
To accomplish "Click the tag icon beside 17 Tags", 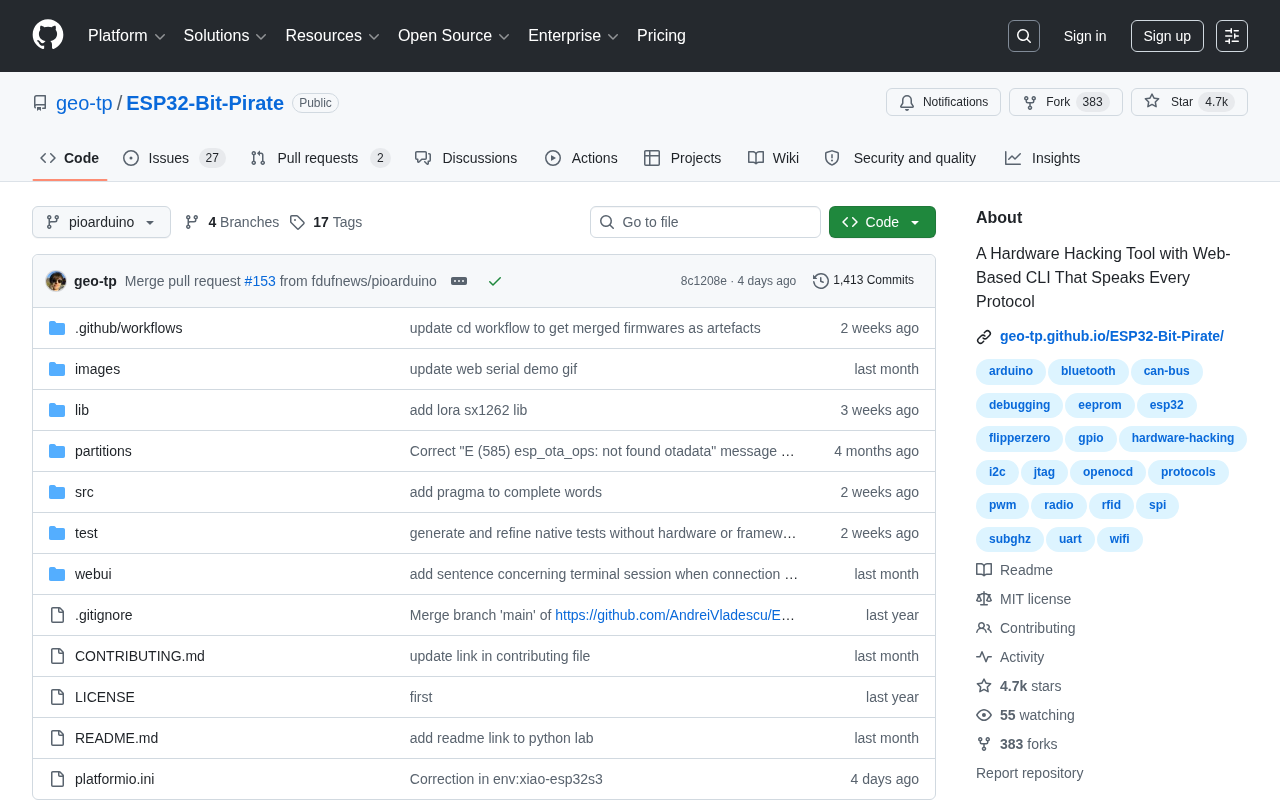I will click(297, 222).
